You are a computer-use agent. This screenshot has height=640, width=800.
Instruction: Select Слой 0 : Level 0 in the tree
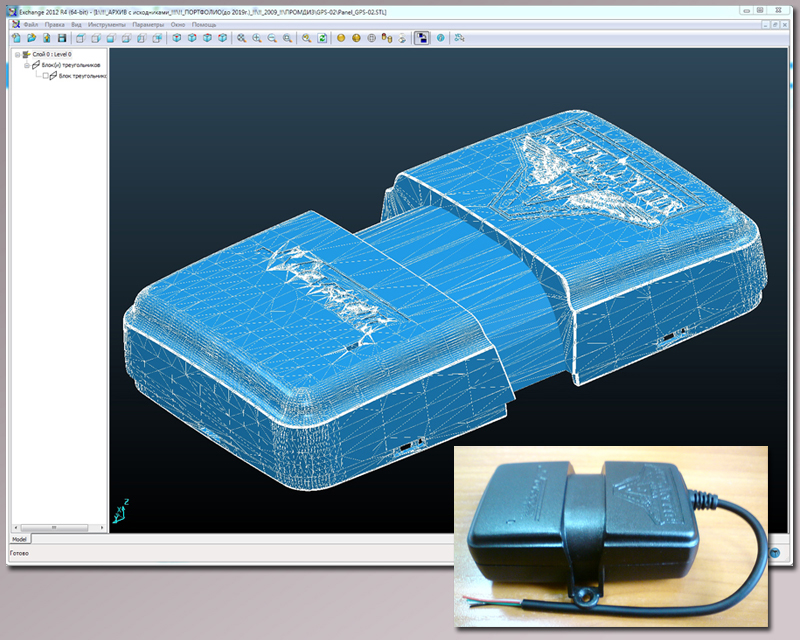click(52, 54)
